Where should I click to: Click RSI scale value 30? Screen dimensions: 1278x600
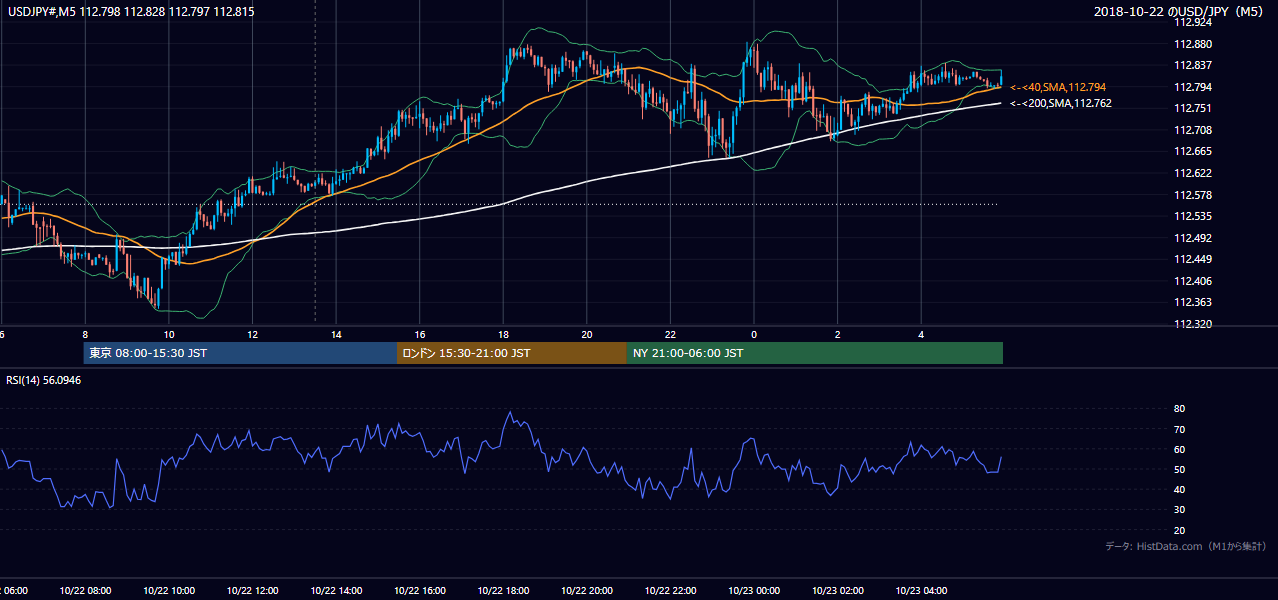click(x=1179, y=510)
